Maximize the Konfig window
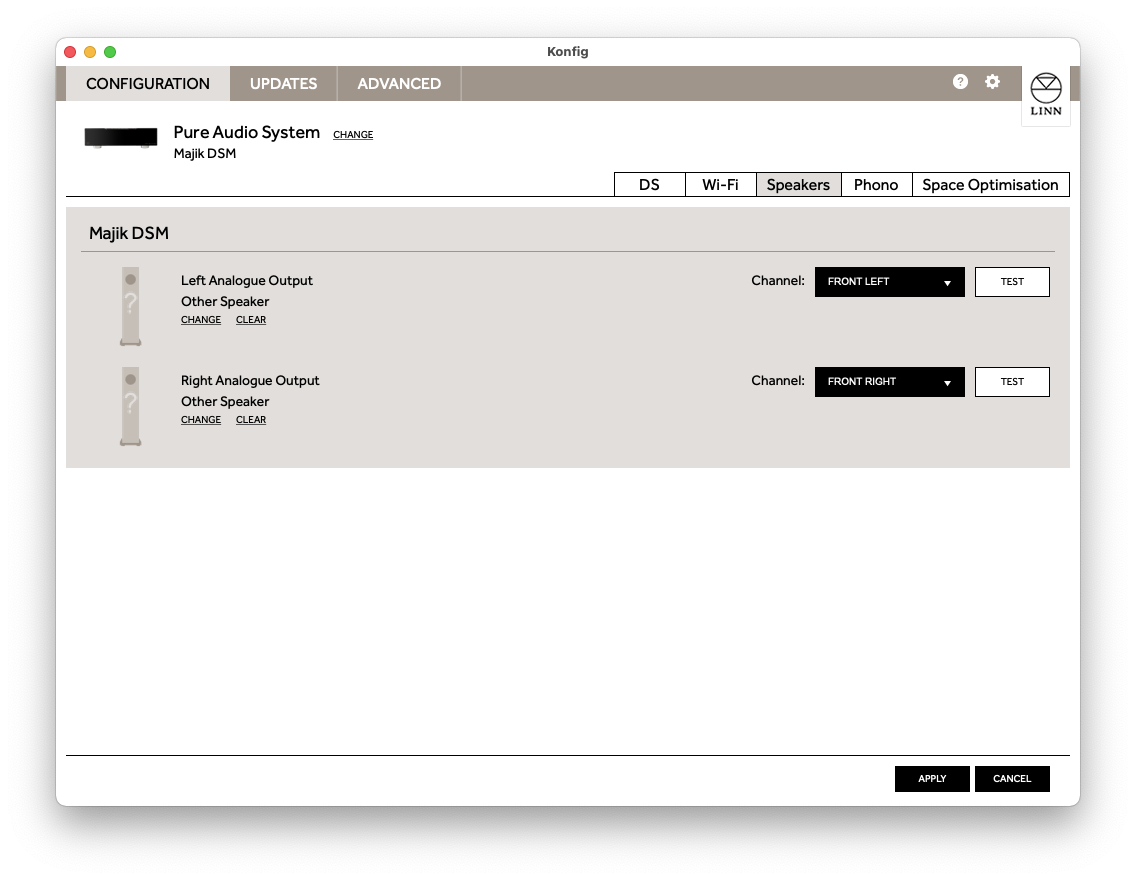Screen dimensions: 1136x880 click(x=110, y=52)
